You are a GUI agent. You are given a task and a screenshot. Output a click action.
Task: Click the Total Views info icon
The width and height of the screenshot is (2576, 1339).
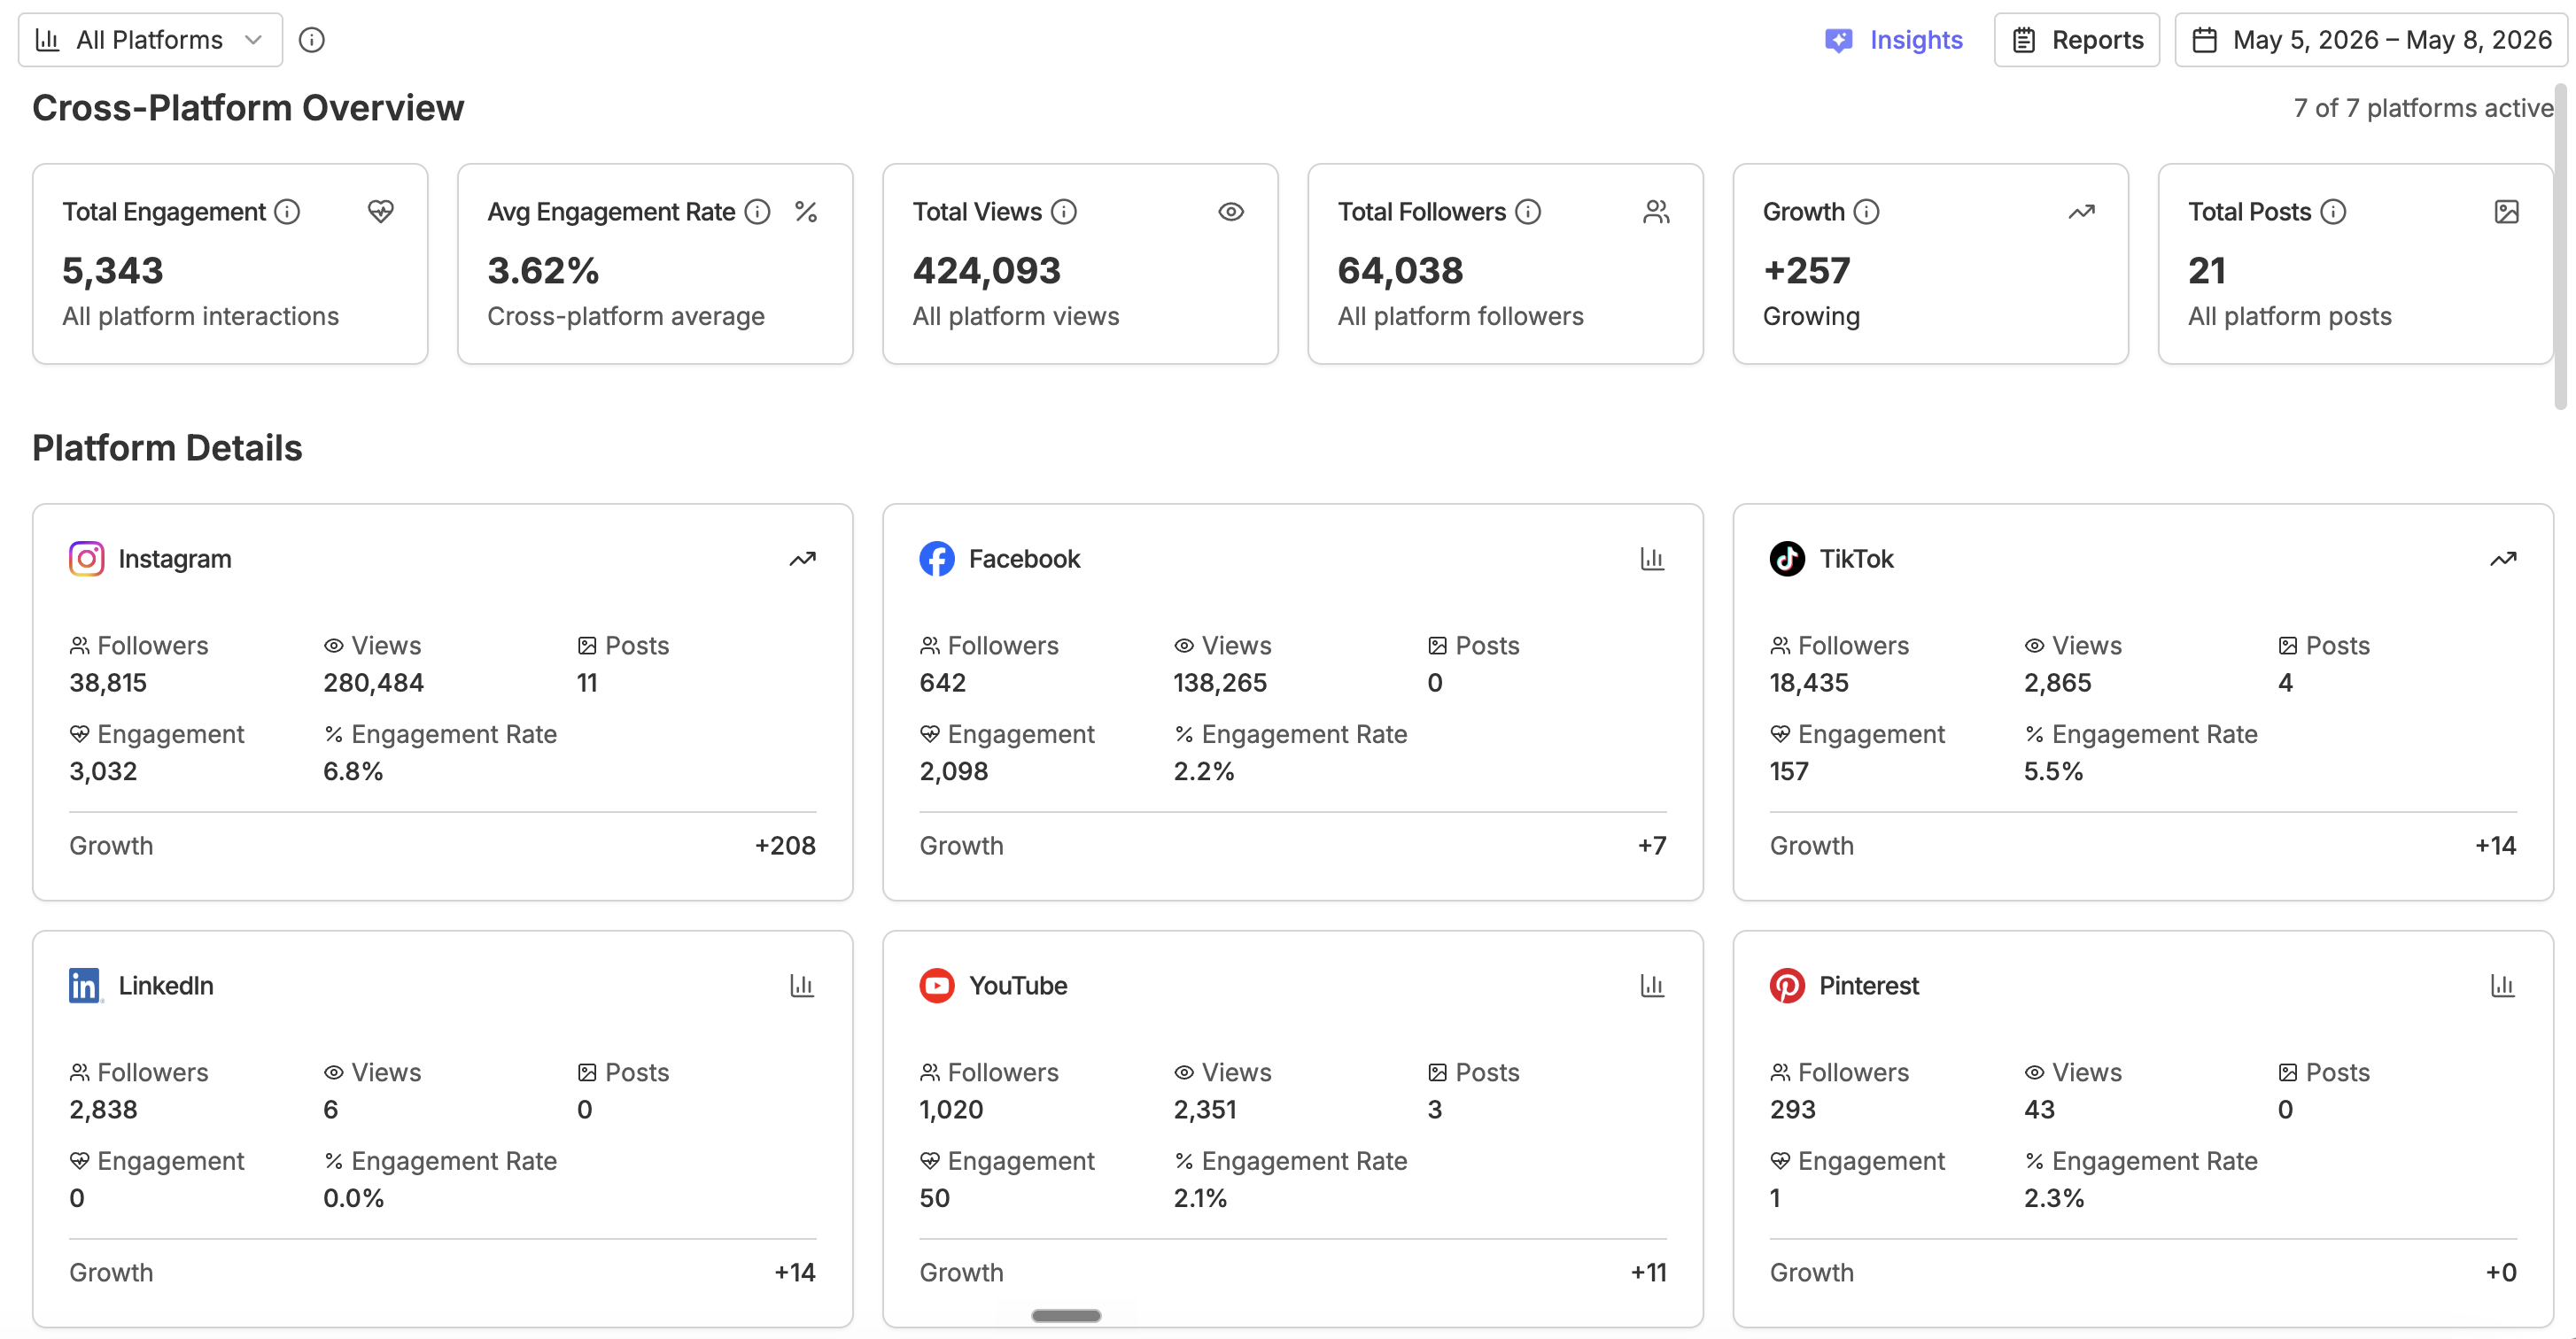coord(1064,212)
